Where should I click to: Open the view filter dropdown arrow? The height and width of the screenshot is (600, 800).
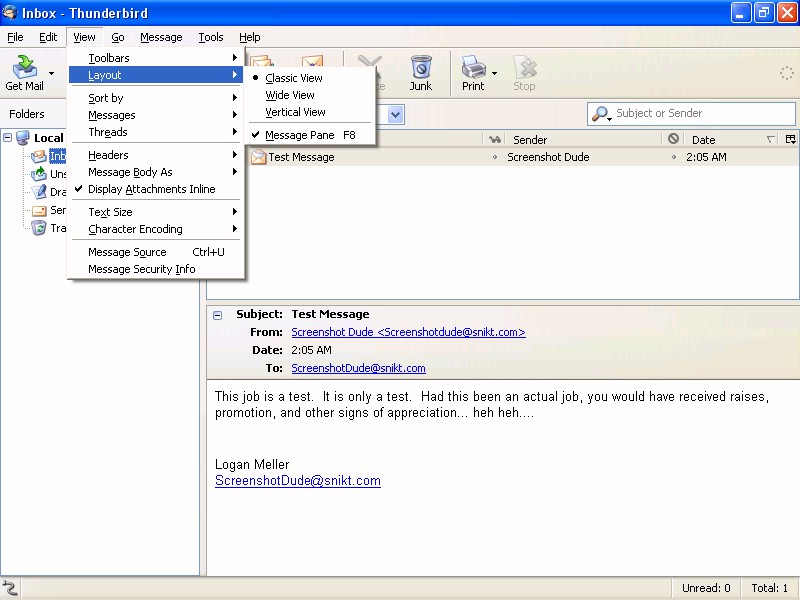coord(396,114)
